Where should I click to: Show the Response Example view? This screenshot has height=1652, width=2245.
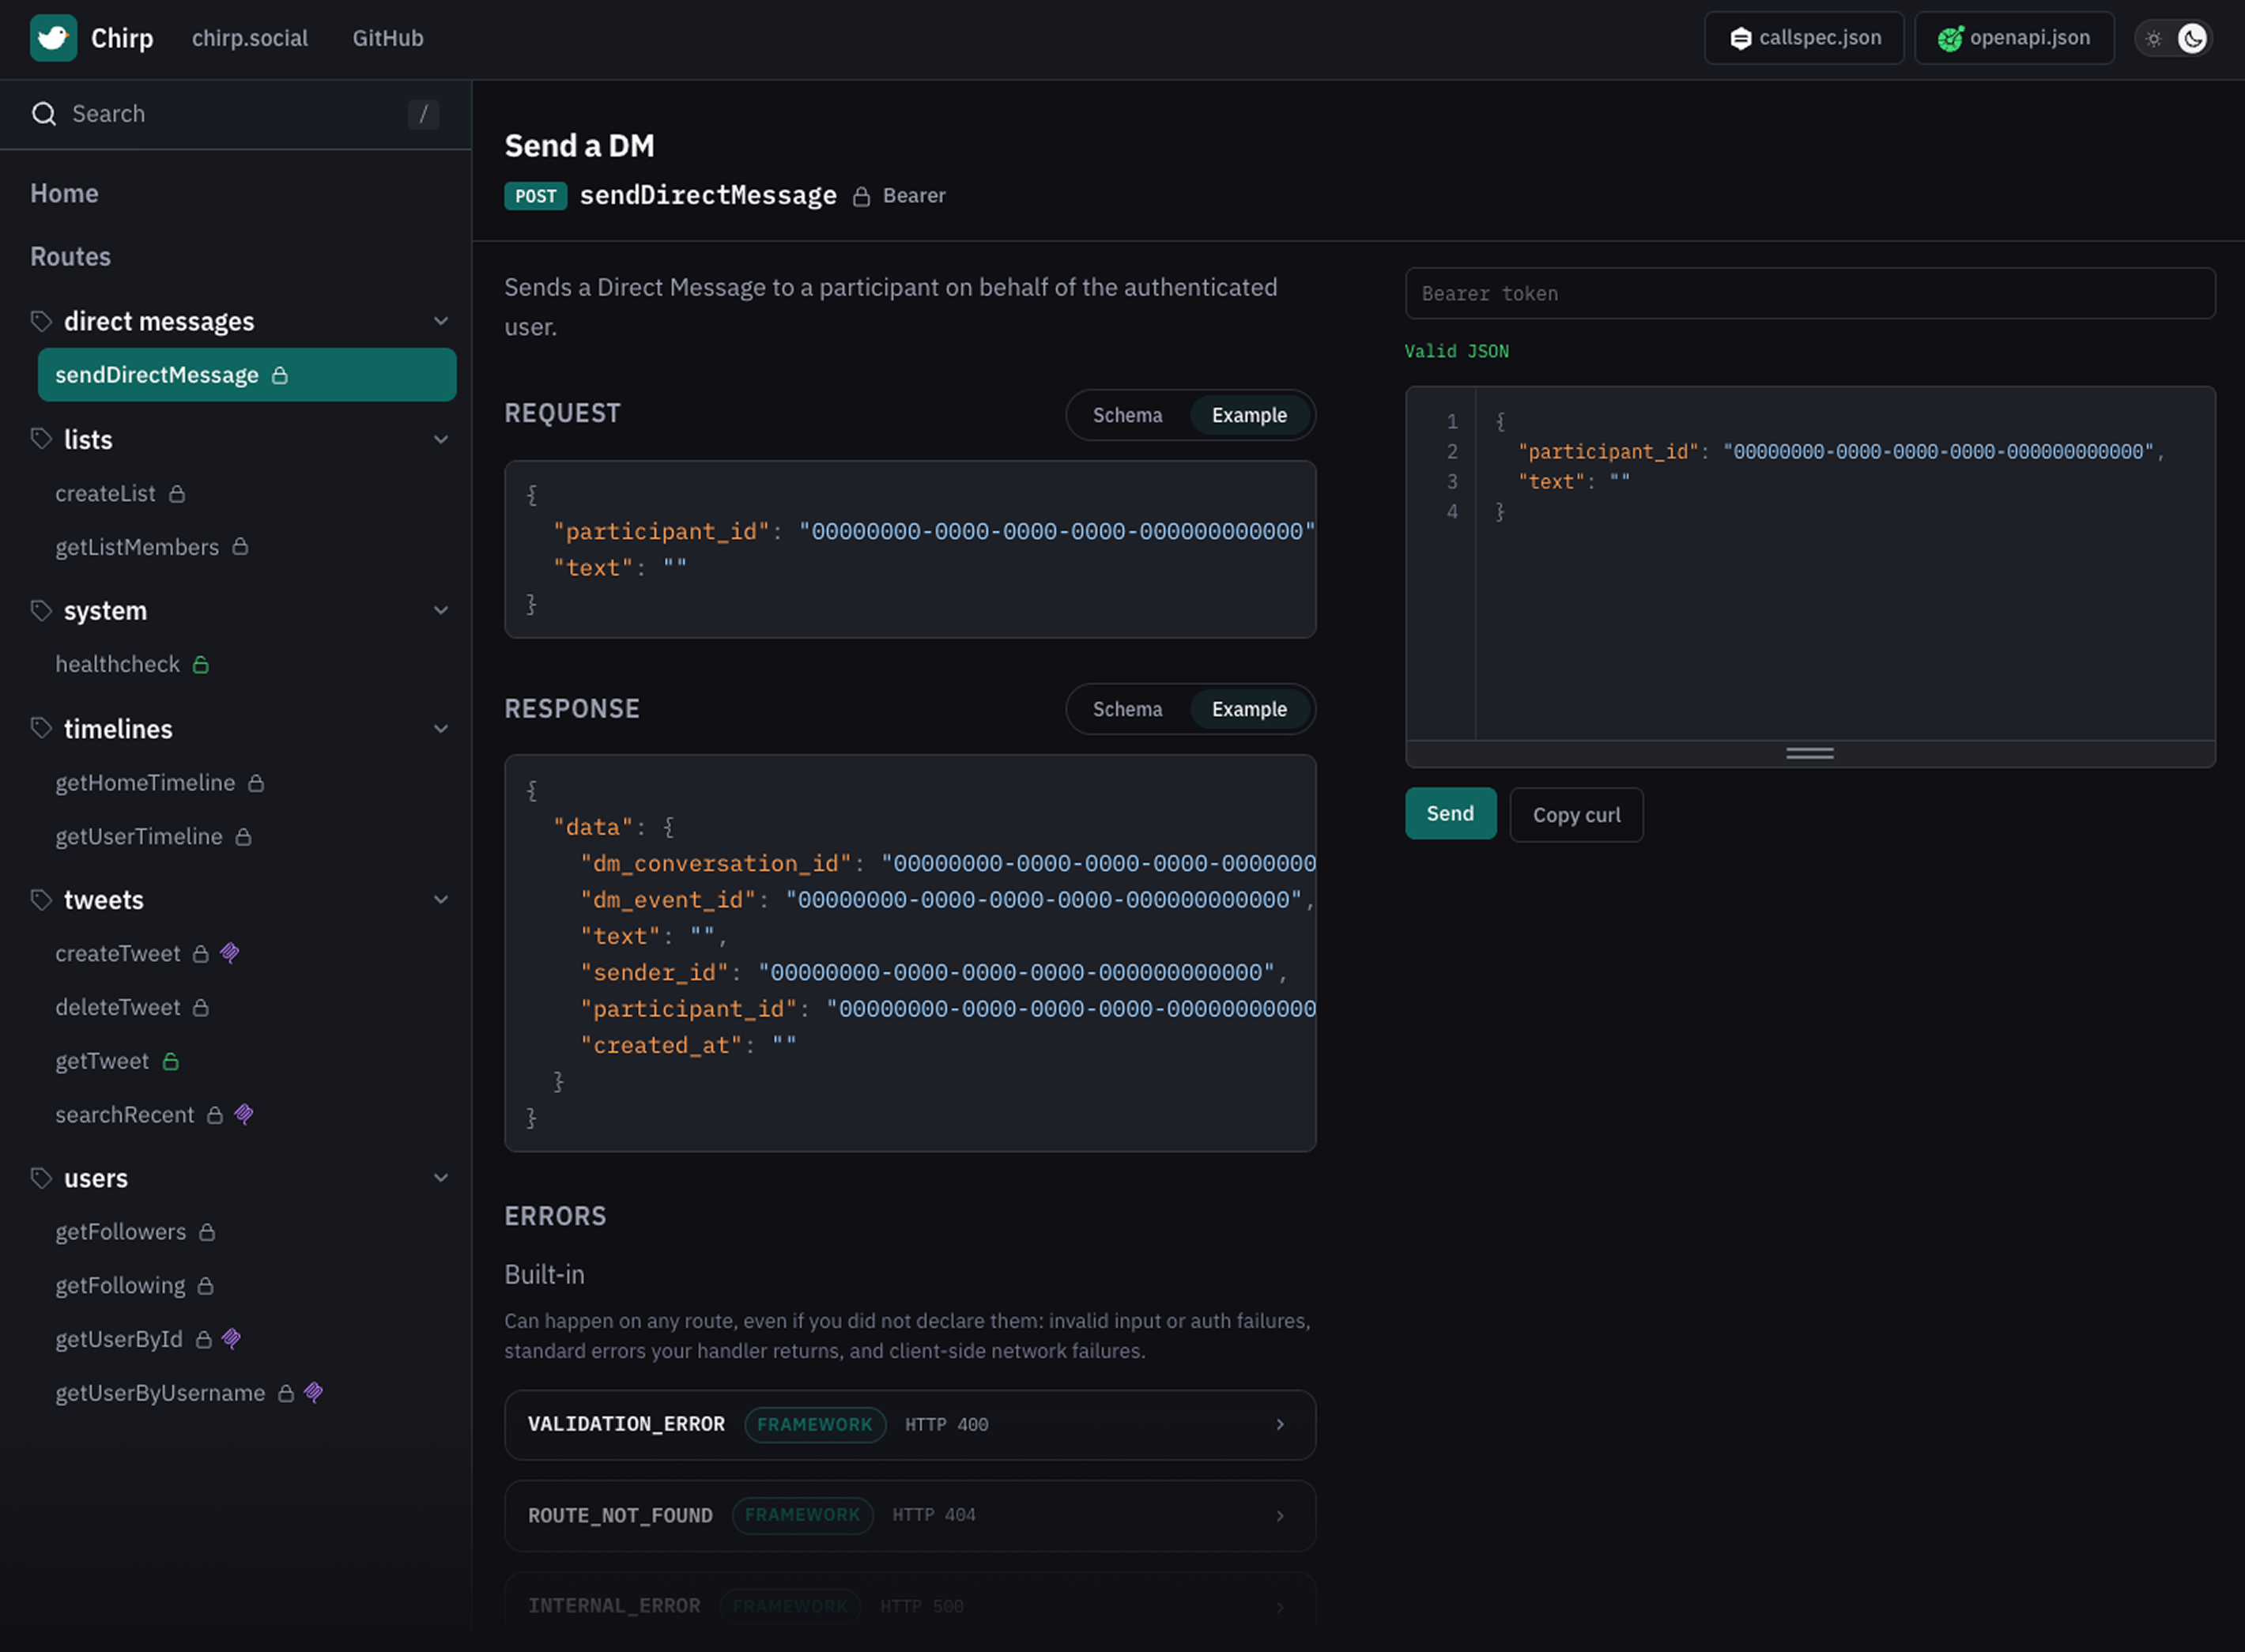[x=1249, y=709]
